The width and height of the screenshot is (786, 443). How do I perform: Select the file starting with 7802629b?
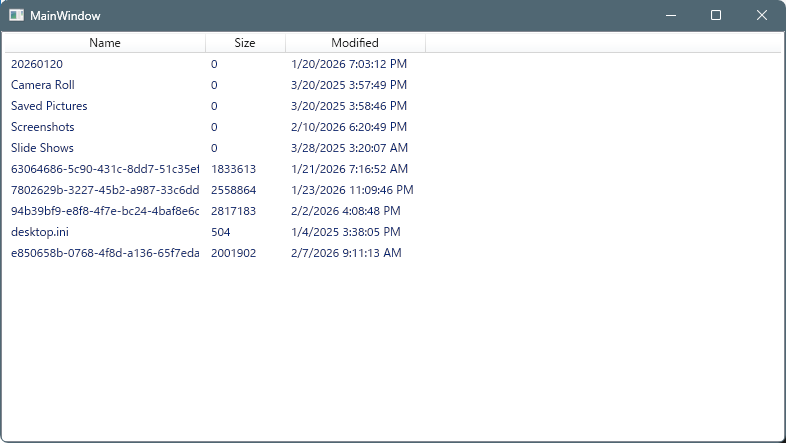[104, 190]
